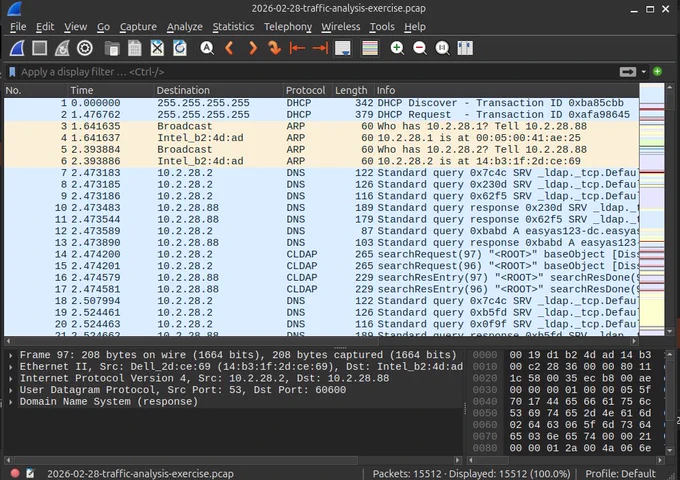Viewport: 680px width, 480px height.
Task: Select packet 12 DNS query 0xbabd row
Action: [x=321, y=231]
